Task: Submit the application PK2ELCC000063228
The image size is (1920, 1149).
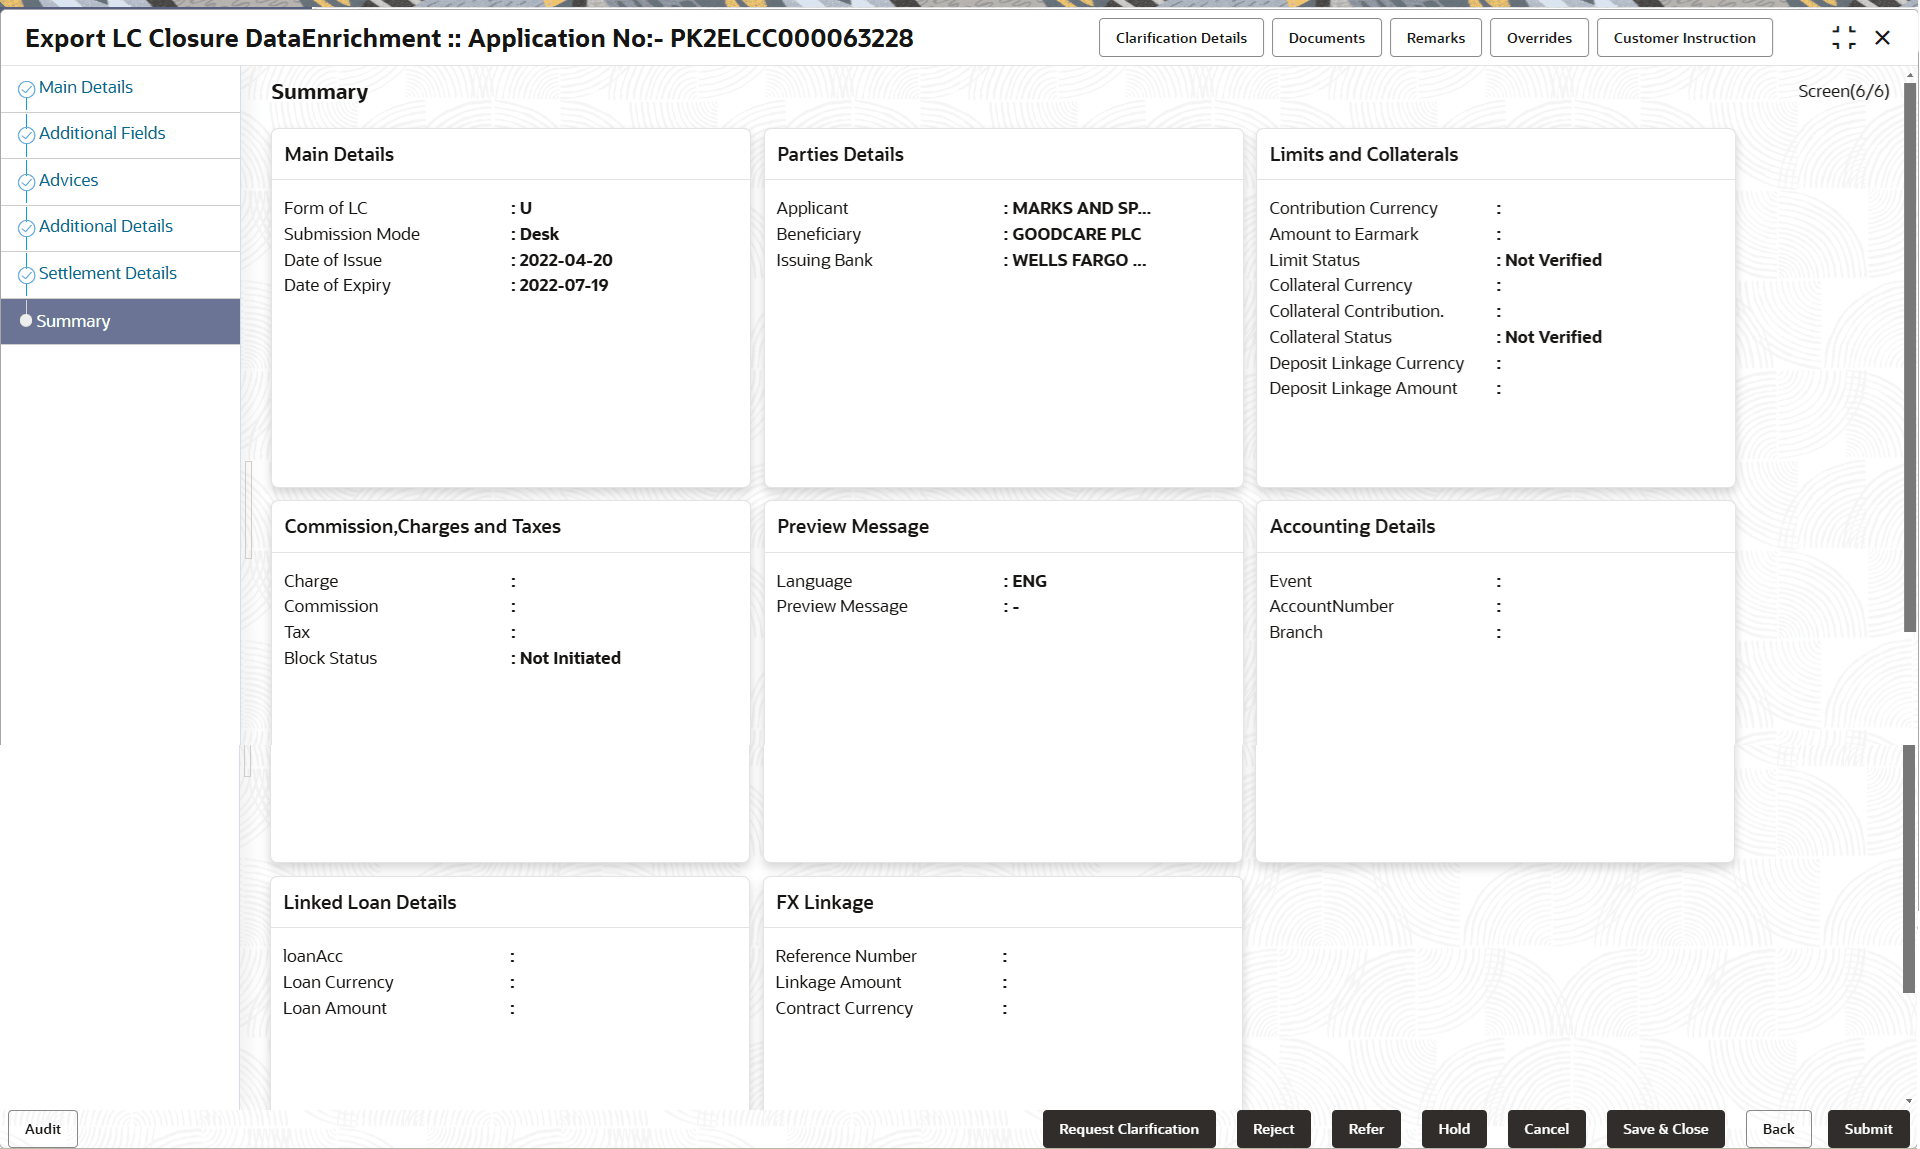Action: tap(1868, 1128)
